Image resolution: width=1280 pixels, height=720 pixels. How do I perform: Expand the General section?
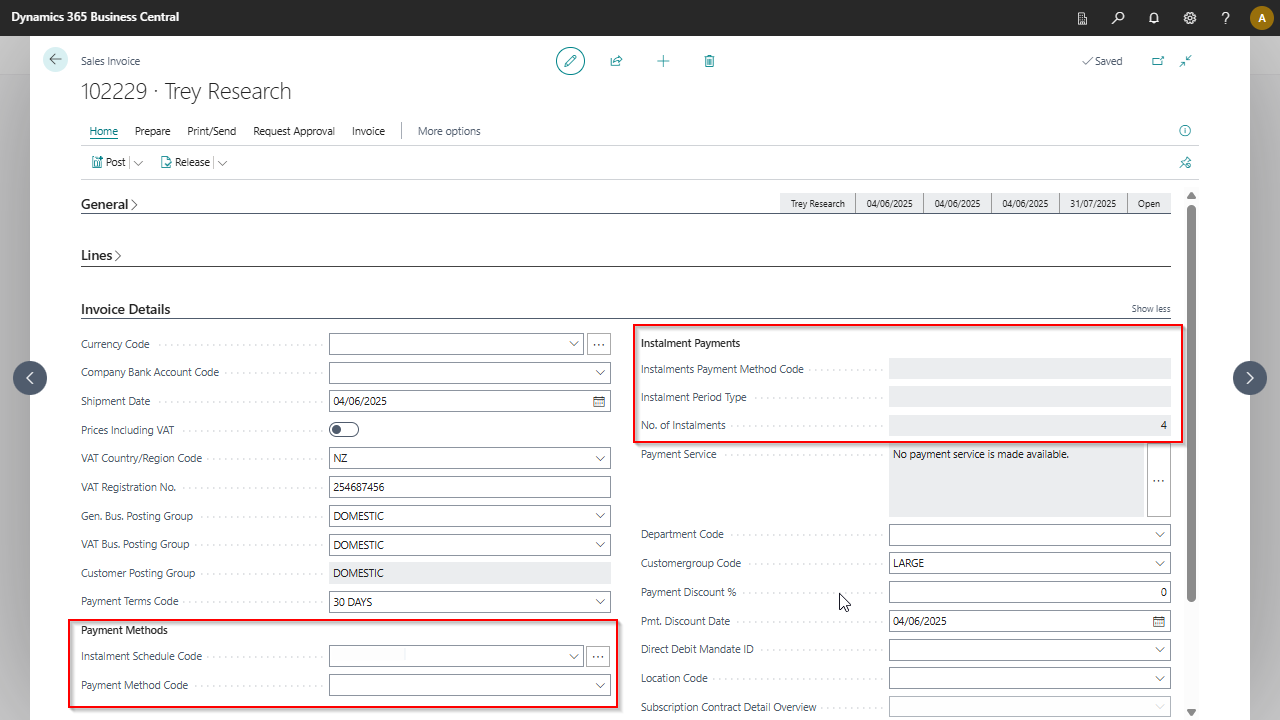click(109, 204)
